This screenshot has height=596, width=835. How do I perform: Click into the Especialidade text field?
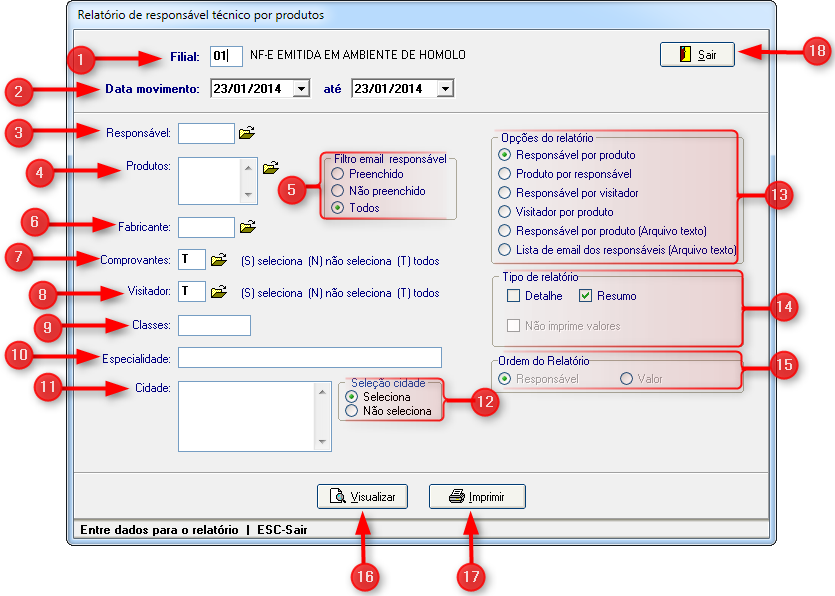(x=310, y=358)
